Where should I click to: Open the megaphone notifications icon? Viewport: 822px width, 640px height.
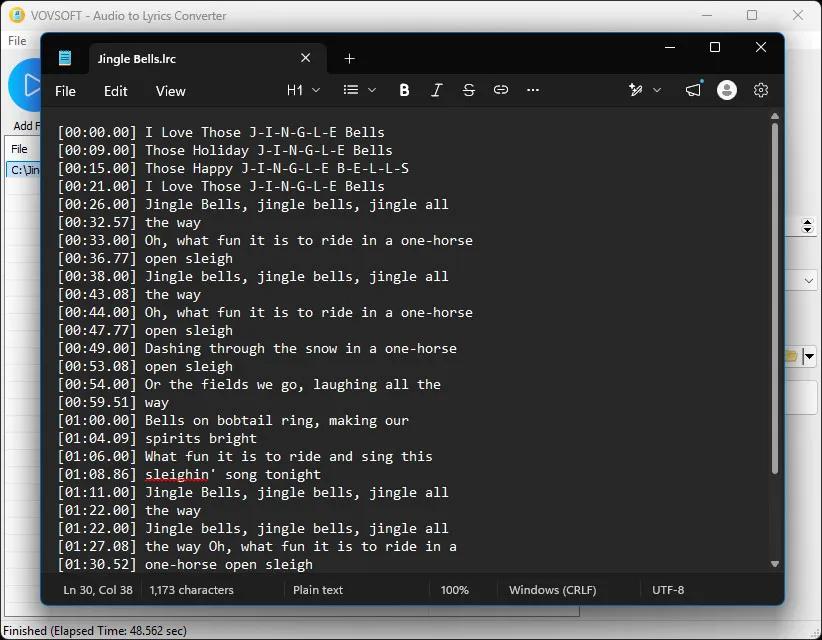pos(693,90)
